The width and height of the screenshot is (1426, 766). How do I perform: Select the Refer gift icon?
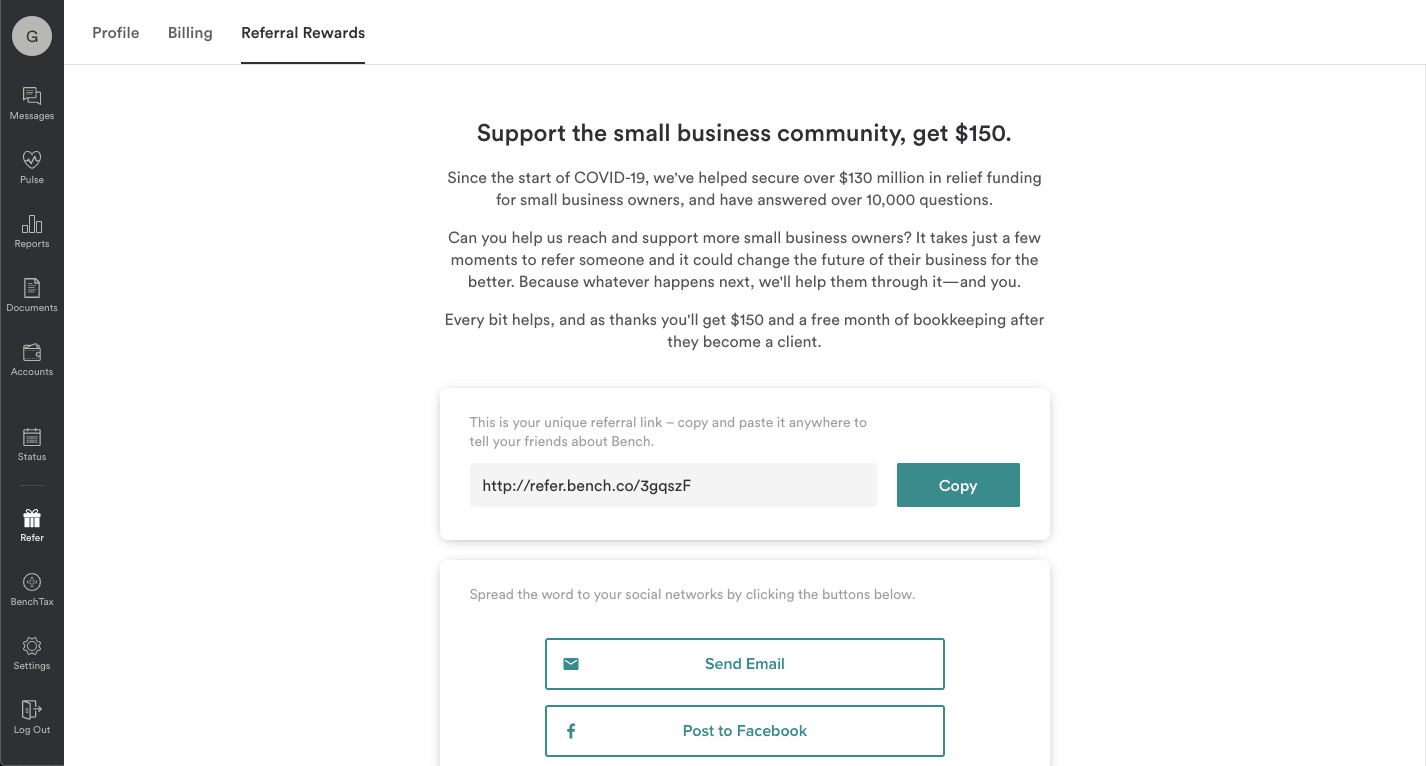pos(32,519)
